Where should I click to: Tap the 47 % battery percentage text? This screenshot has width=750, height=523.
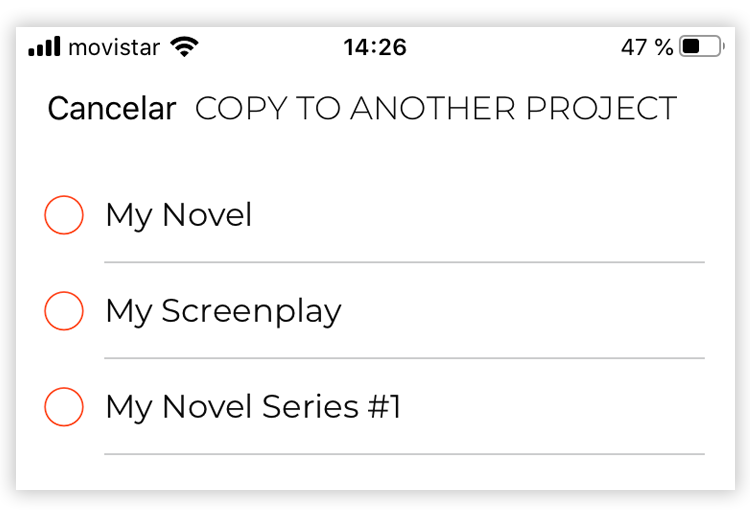click(x=647, y=47)
